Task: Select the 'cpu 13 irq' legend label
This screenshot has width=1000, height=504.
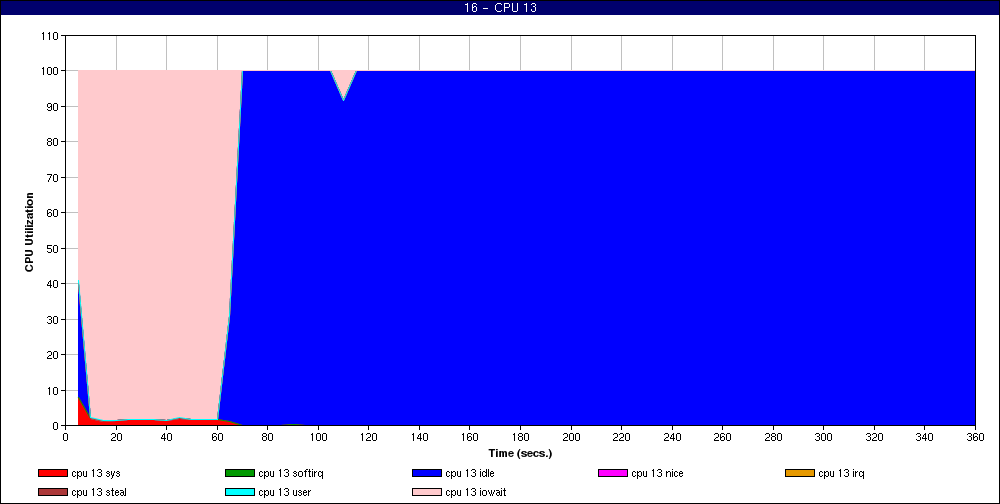Action: 841,473
